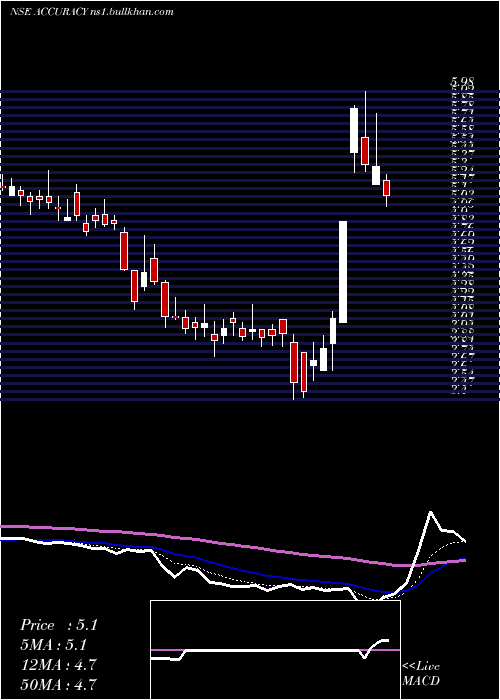Click the '50MA : 4.7' readout

[58, 684]
